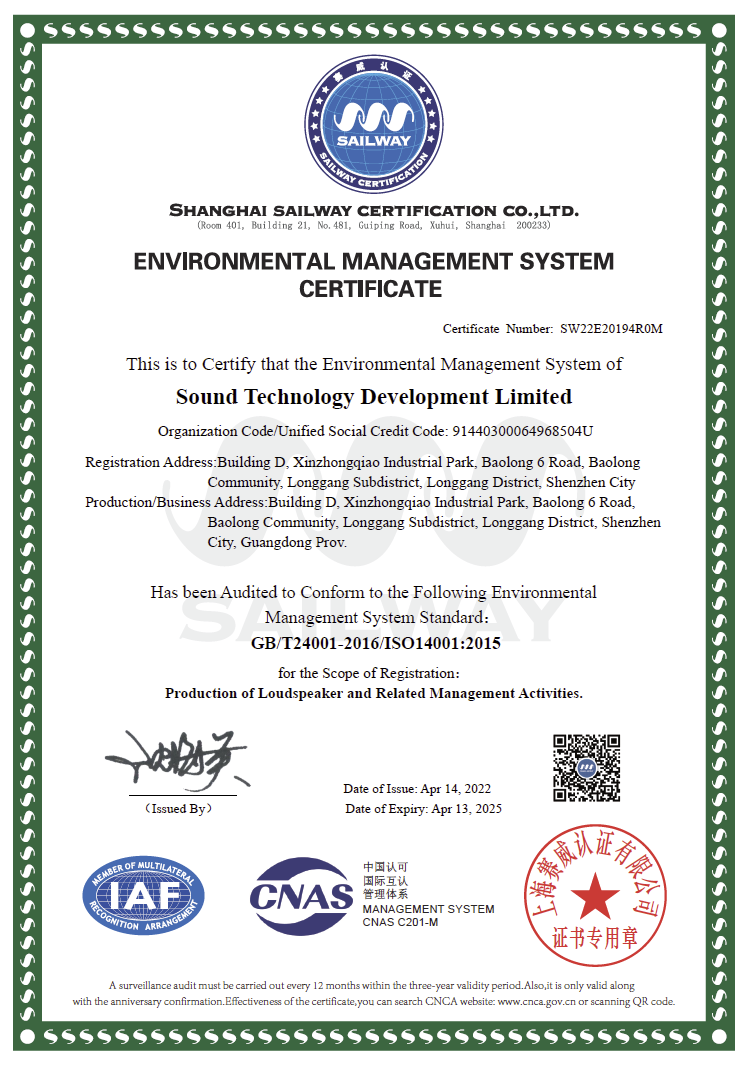Screen dimensions: 750x1066
Task: Click the Room 401 Guiping Road address line
Action: coord(373,225)
